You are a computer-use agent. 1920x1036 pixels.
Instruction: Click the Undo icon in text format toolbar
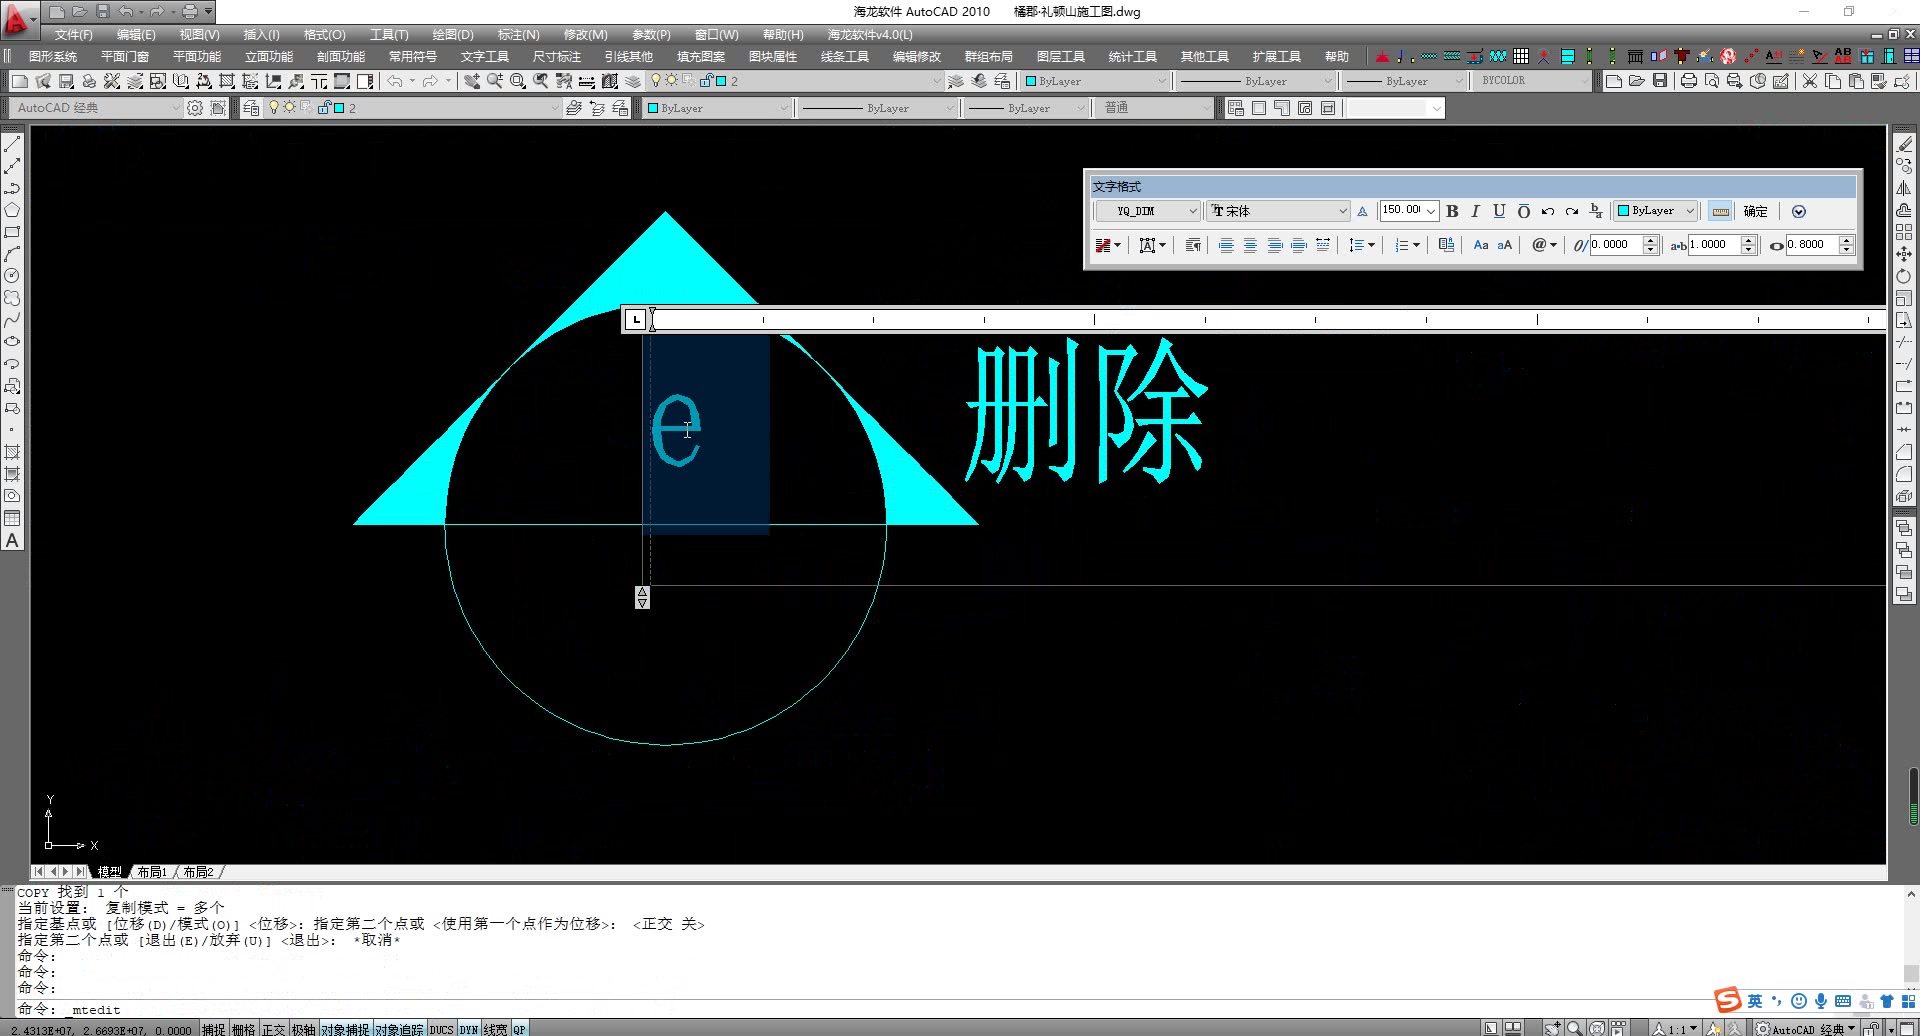(1547, 211)
